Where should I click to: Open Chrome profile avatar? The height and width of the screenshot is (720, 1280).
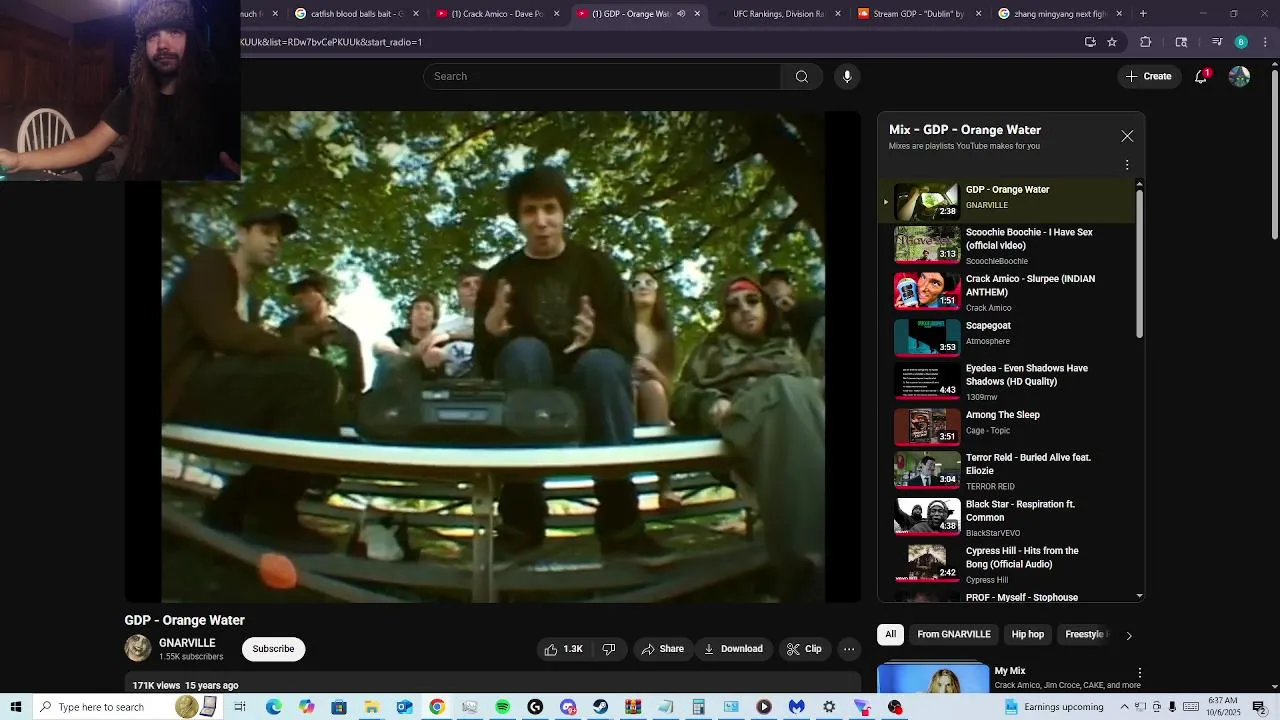1241,42
